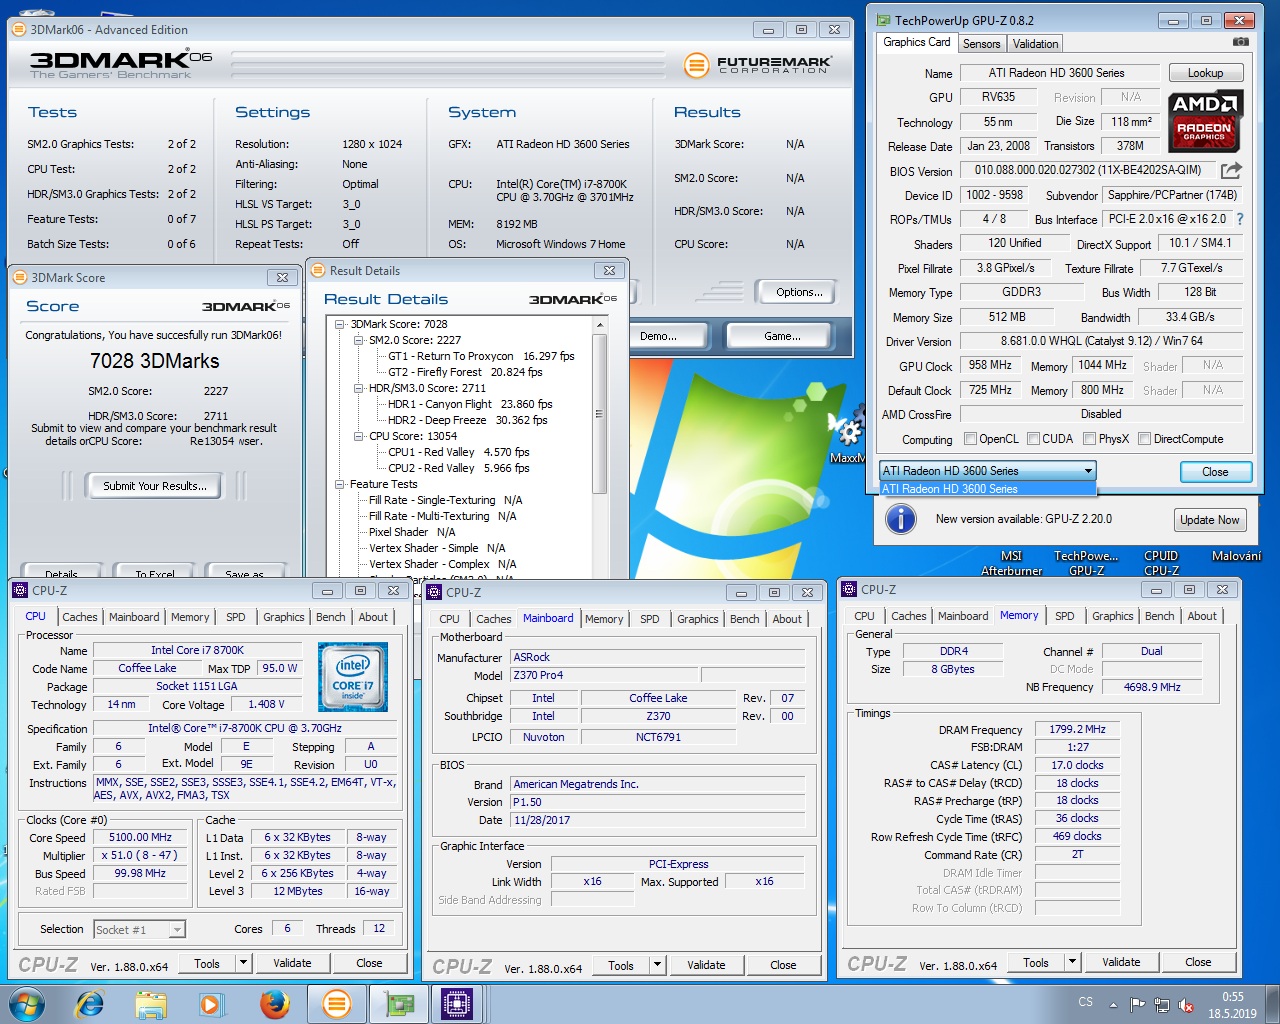Click the Bus Interface question mark icon
Viewport: 1280px width, 1024px height.
tap(1240, 219)
